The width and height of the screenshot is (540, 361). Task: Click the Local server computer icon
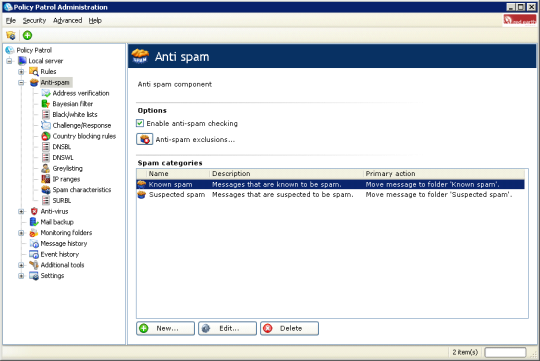tap(22, 61)
